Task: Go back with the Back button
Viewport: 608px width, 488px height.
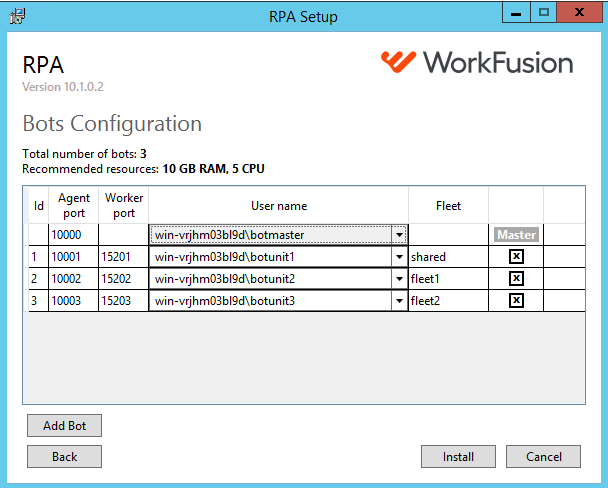Action: tap(64, 457)
